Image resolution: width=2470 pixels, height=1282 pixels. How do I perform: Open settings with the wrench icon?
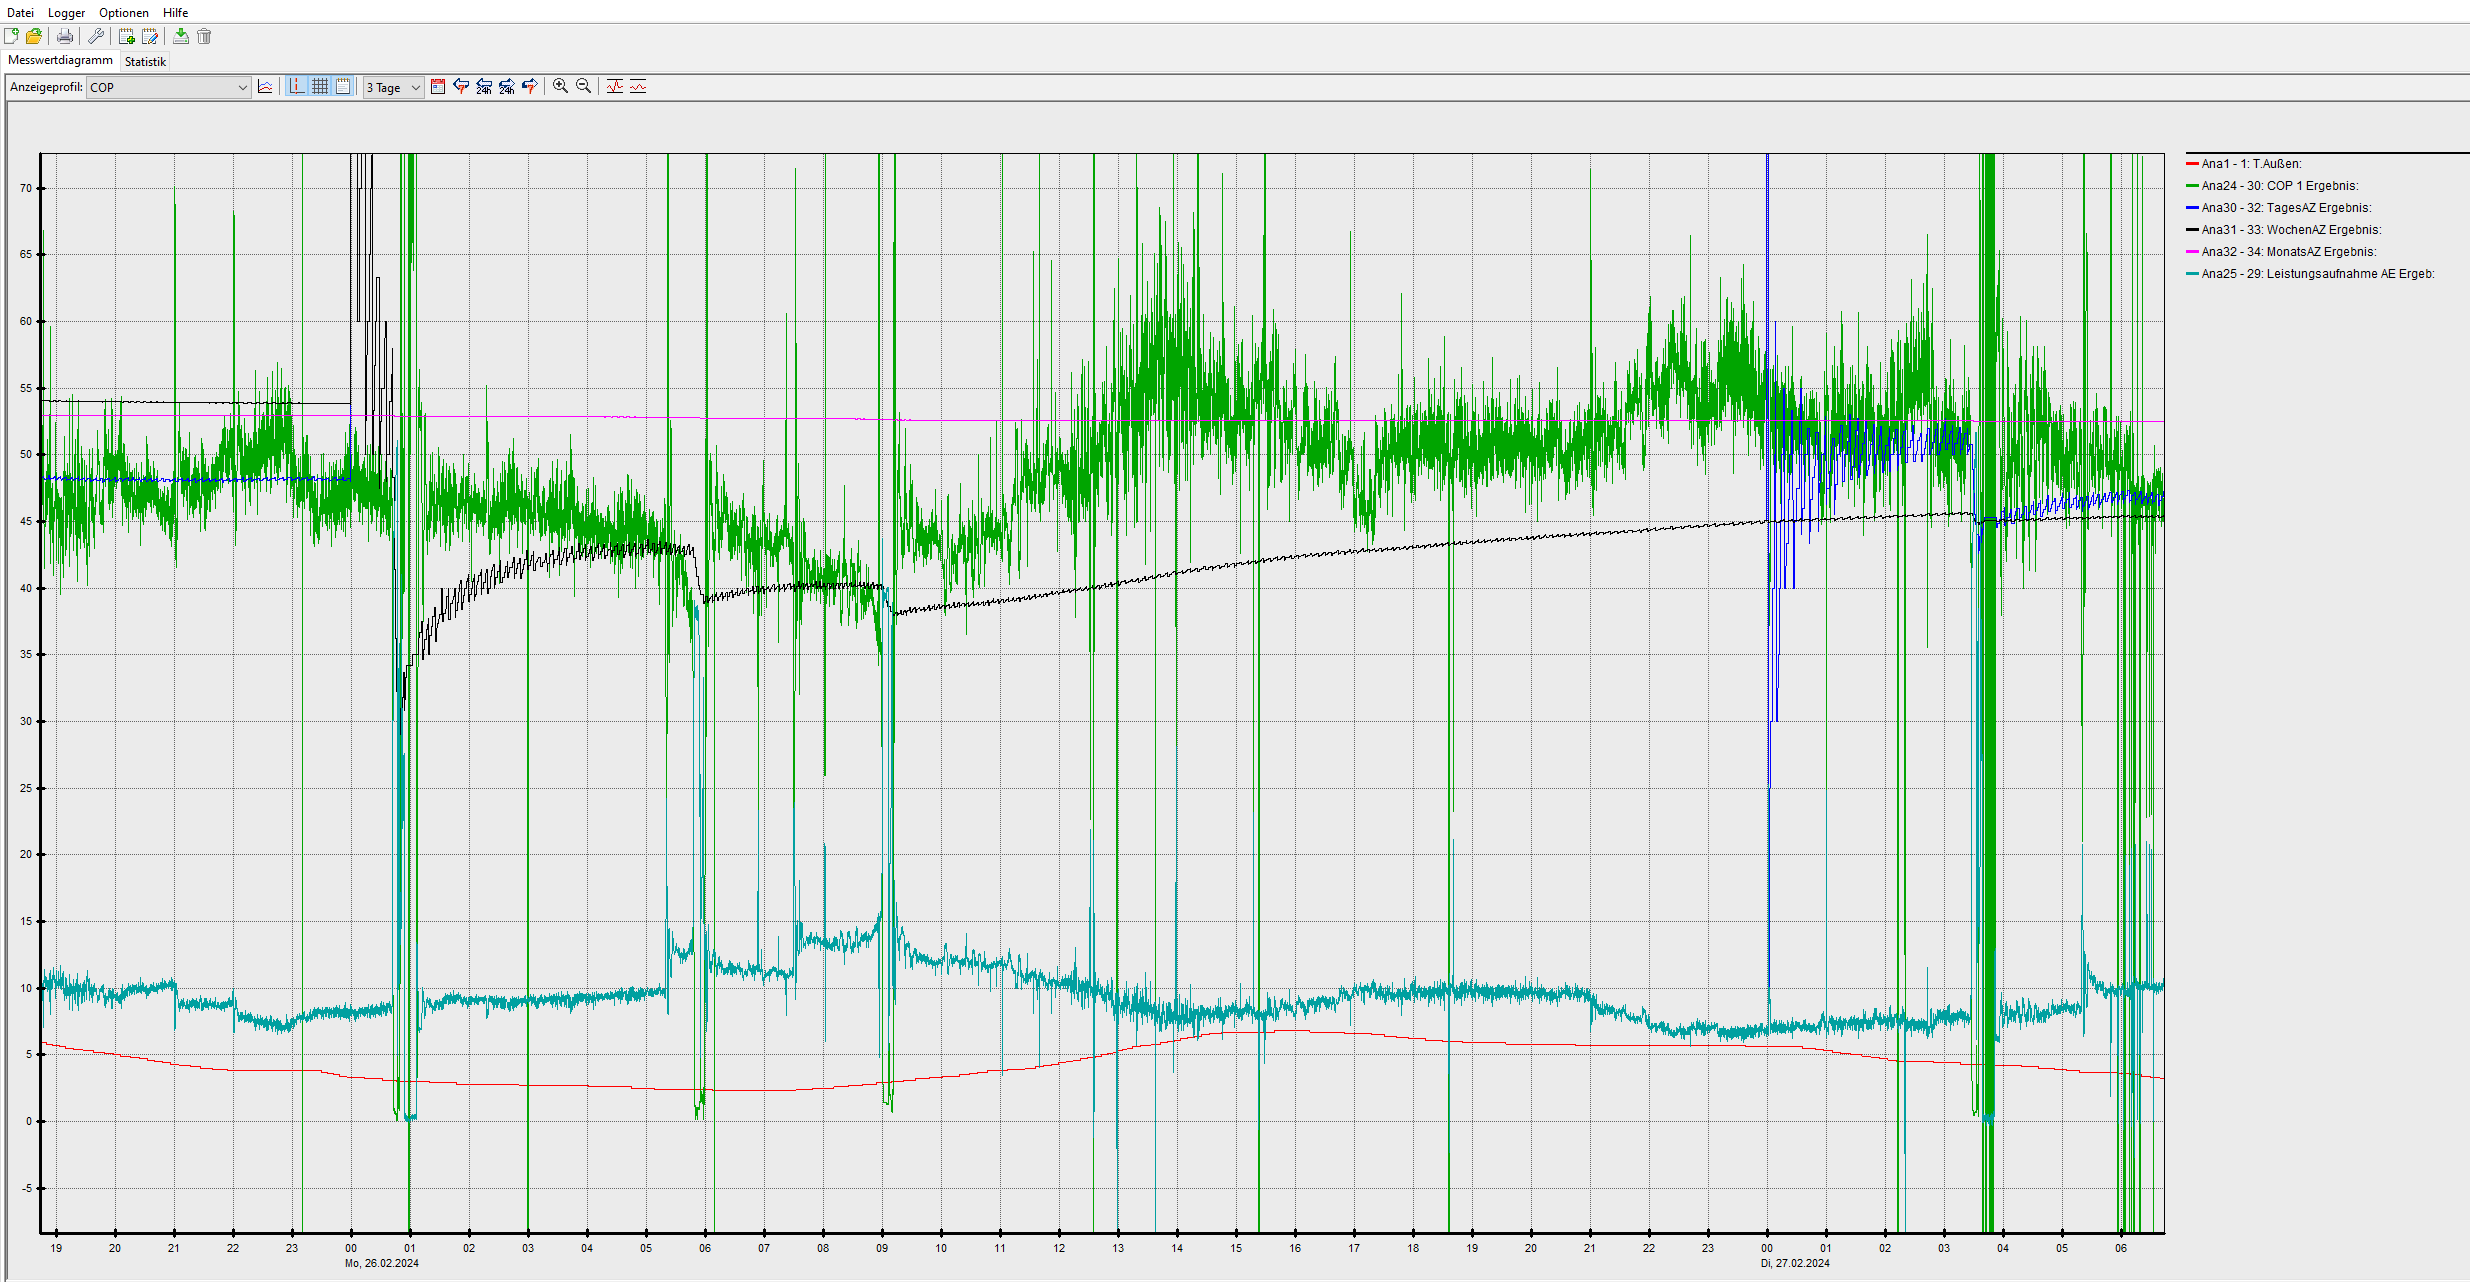pyautogui.click(x=96, y=37)
